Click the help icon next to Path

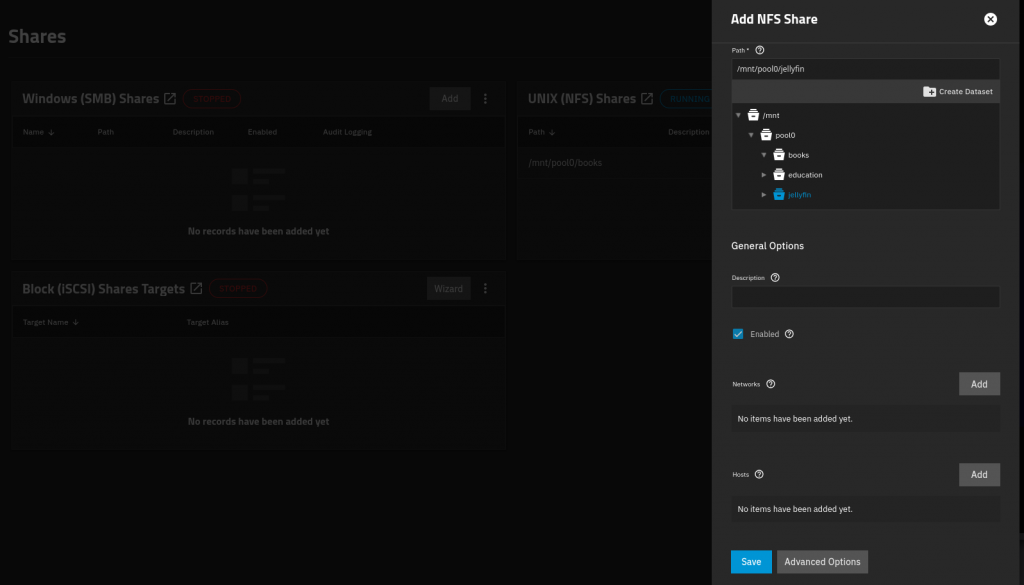point(759,49)
